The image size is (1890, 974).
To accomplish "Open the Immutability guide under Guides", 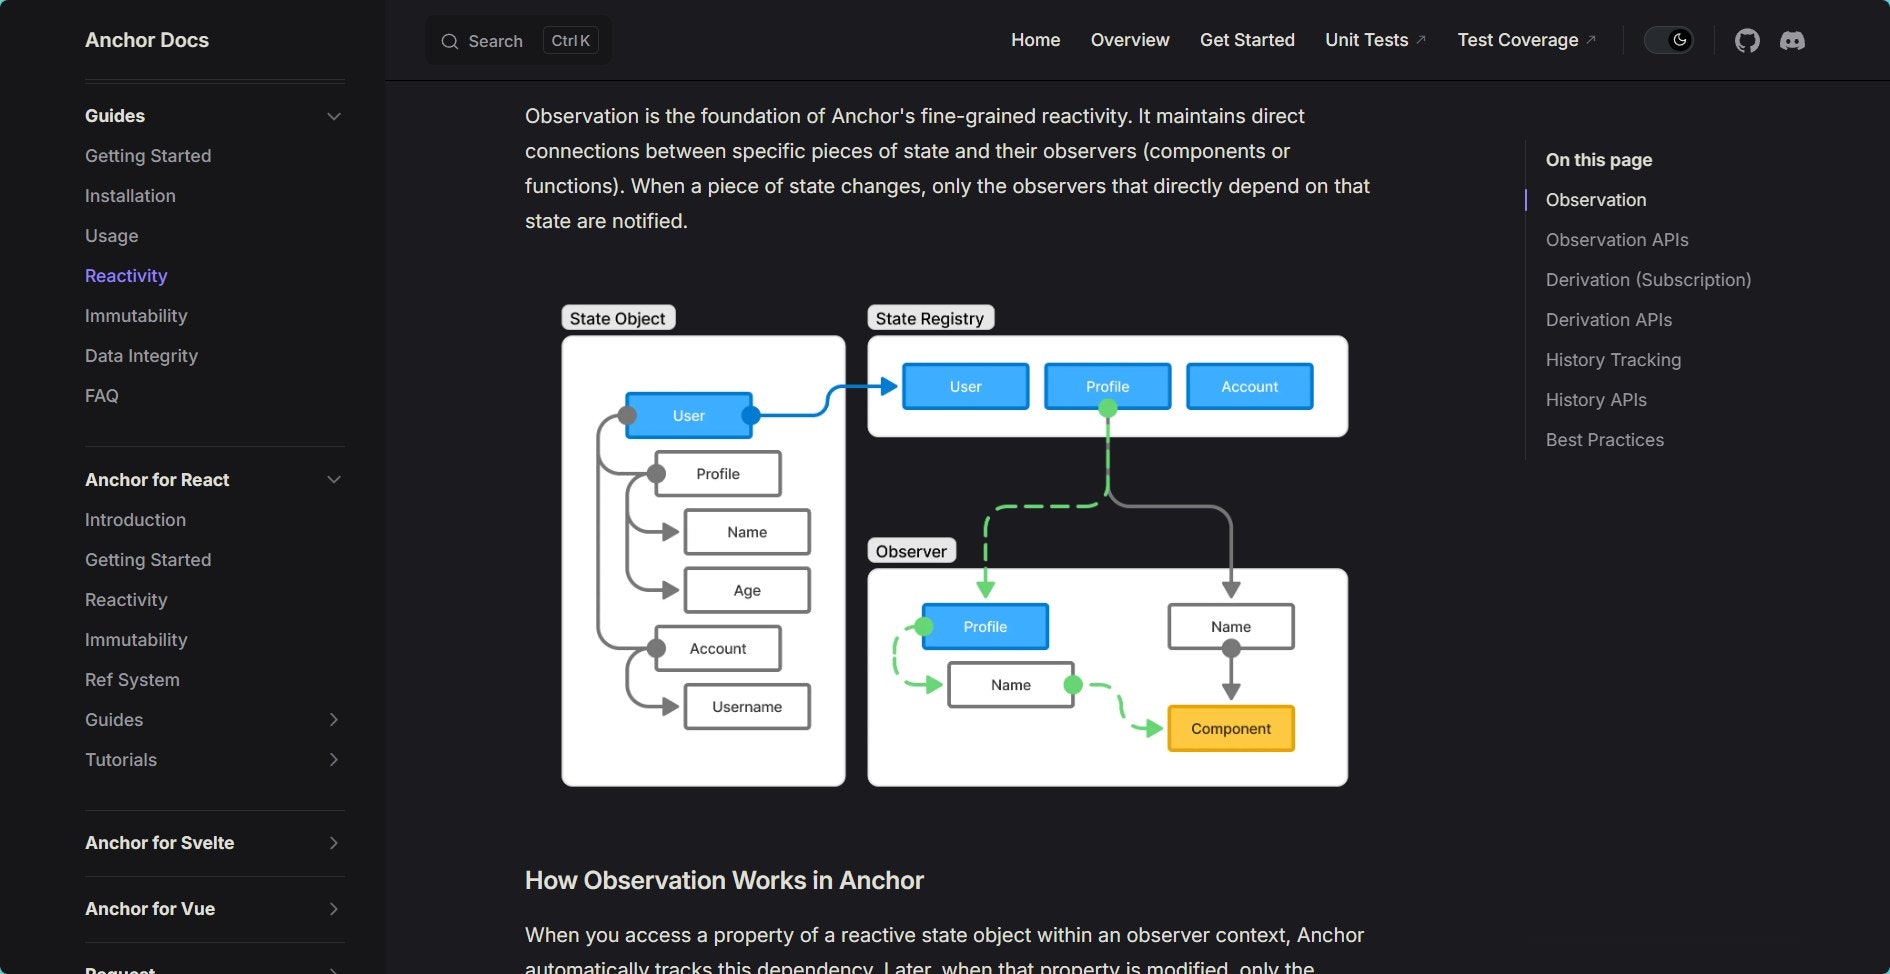I will (x=136, y=316).
